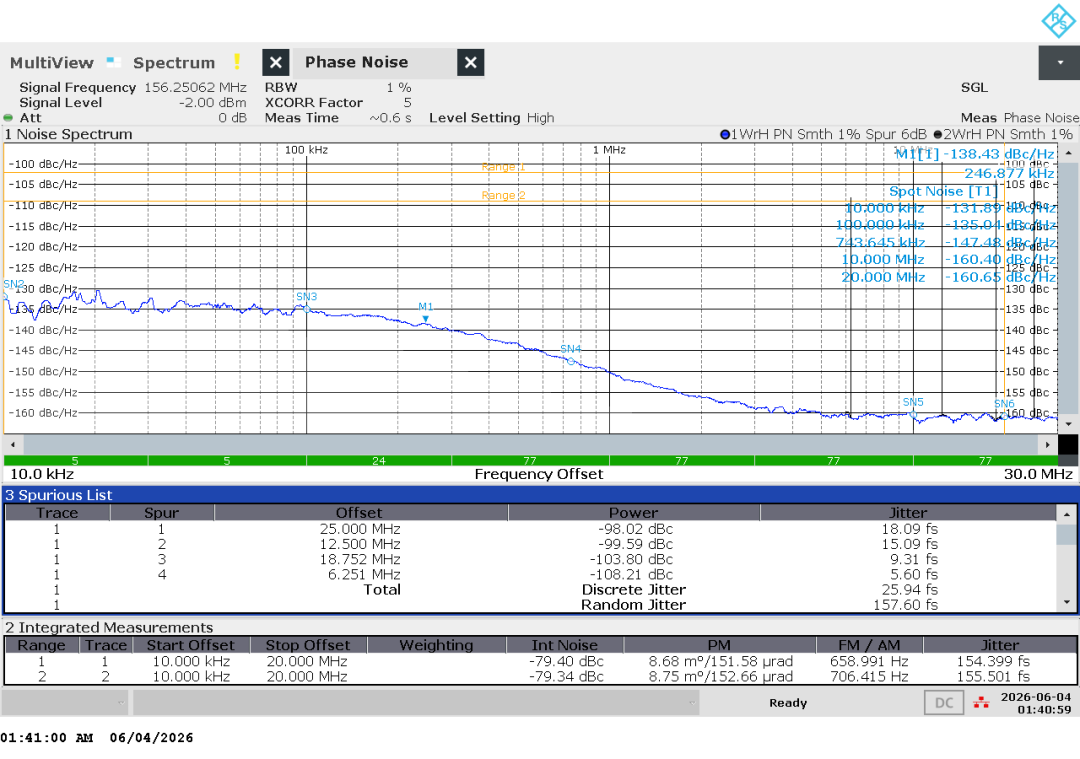Screen dimensions: 1080x759
Task: Click the green Att status indicator
Action: (x=8, y=118)
